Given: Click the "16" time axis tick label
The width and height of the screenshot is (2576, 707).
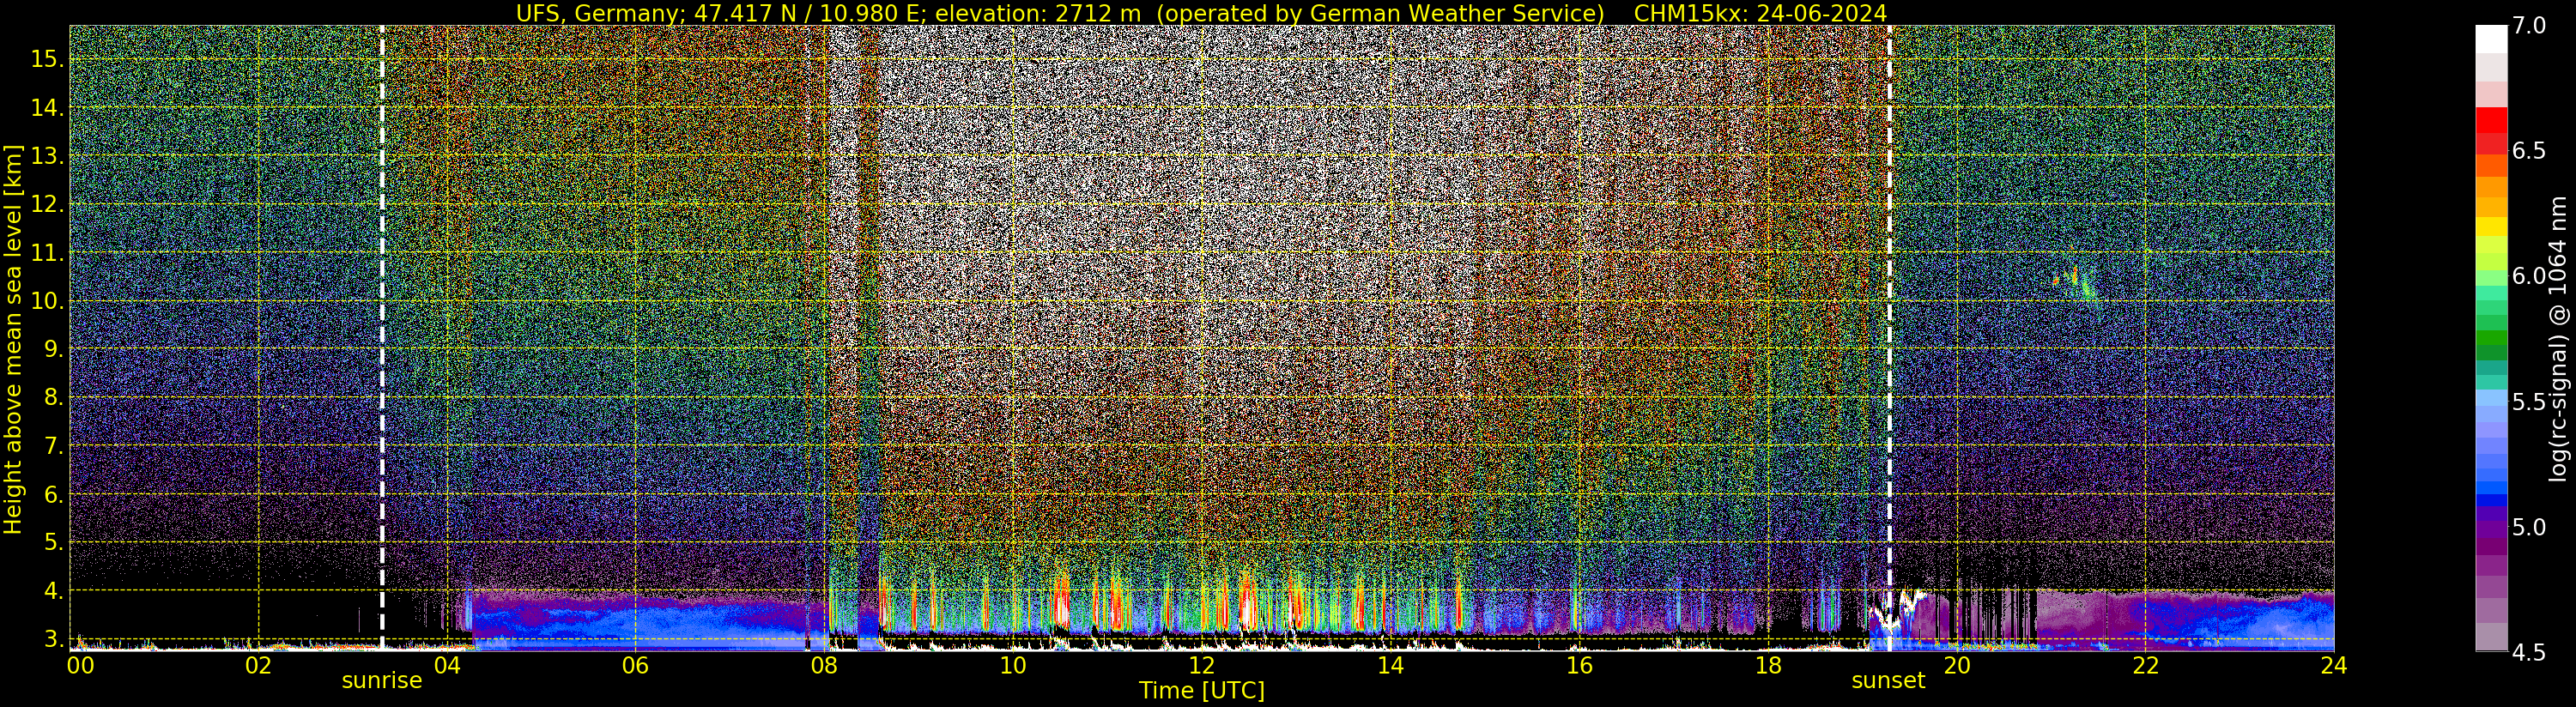Looking at the screenshot, I should pyautogui.click(x=1579, y=665).
